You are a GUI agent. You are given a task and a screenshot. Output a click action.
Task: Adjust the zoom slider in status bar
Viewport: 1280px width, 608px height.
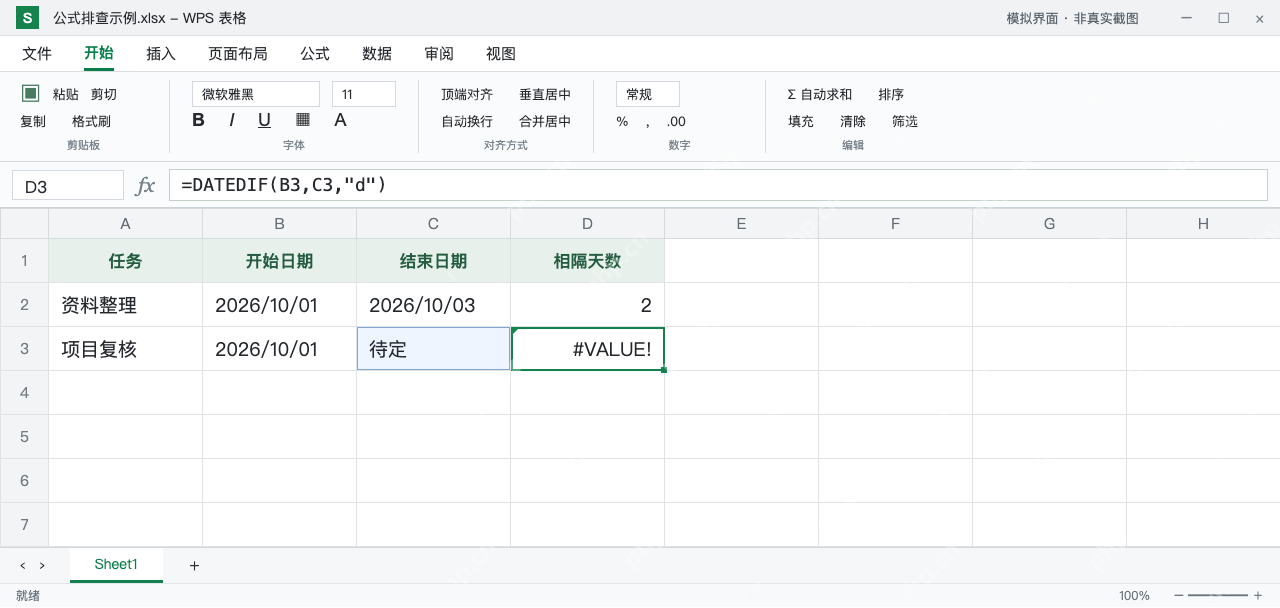click(1218, 596)
